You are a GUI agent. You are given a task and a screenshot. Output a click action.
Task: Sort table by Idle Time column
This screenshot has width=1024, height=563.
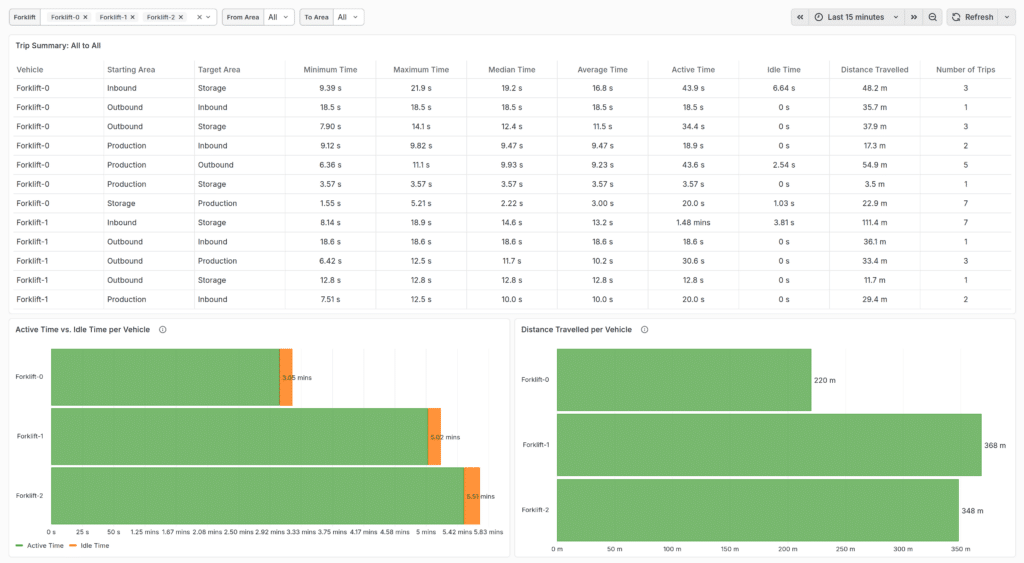[784, 70]
